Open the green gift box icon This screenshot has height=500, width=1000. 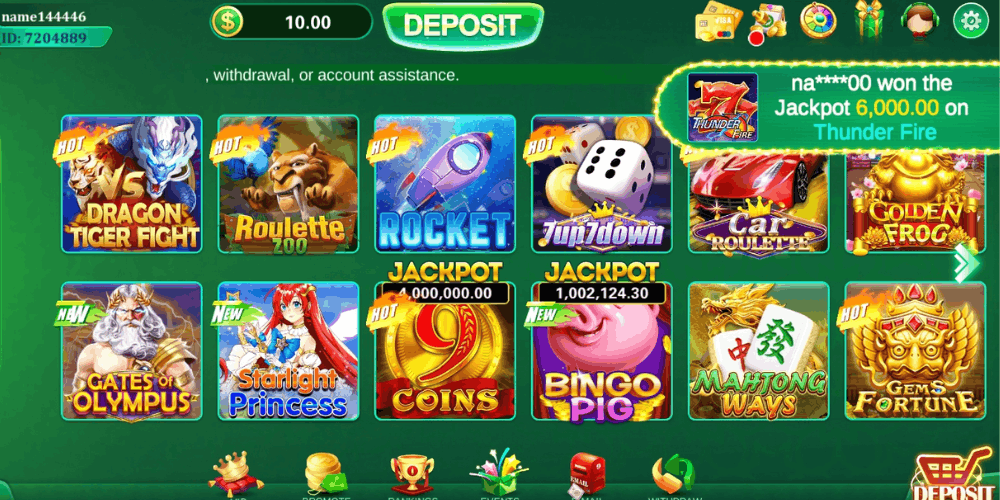click(x=868, y=19)
